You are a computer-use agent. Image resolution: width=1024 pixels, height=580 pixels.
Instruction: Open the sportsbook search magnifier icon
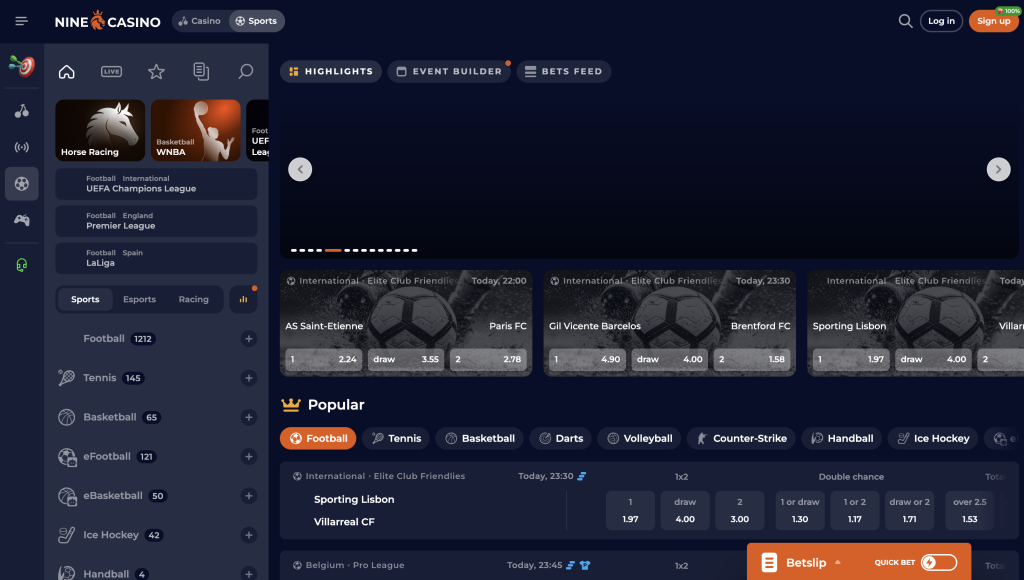pos(246,71)
